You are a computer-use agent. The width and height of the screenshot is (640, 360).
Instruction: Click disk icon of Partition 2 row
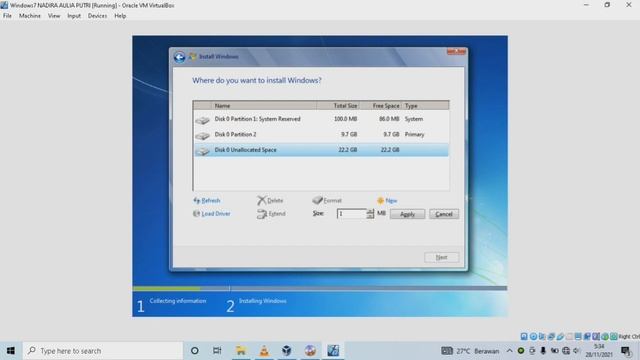click(x=202, y=136)
